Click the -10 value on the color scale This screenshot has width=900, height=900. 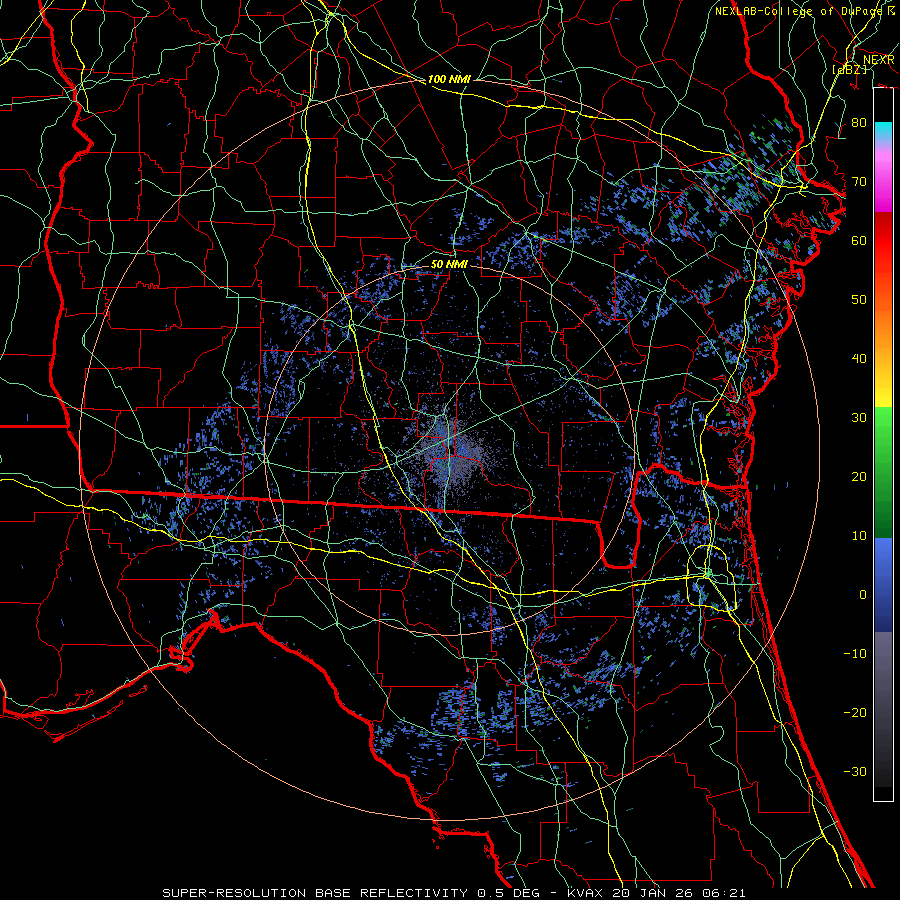click(855, 654)
